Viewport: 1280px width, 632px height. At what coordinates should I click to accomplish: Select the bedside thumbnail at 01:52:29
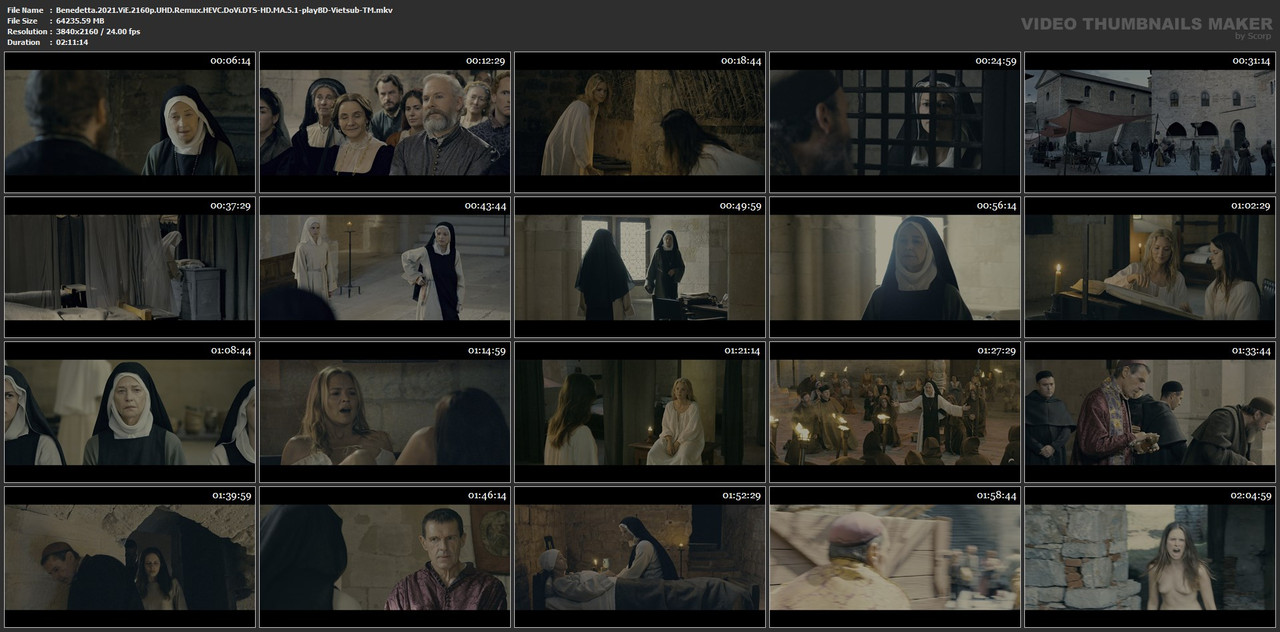click(640, 557)
